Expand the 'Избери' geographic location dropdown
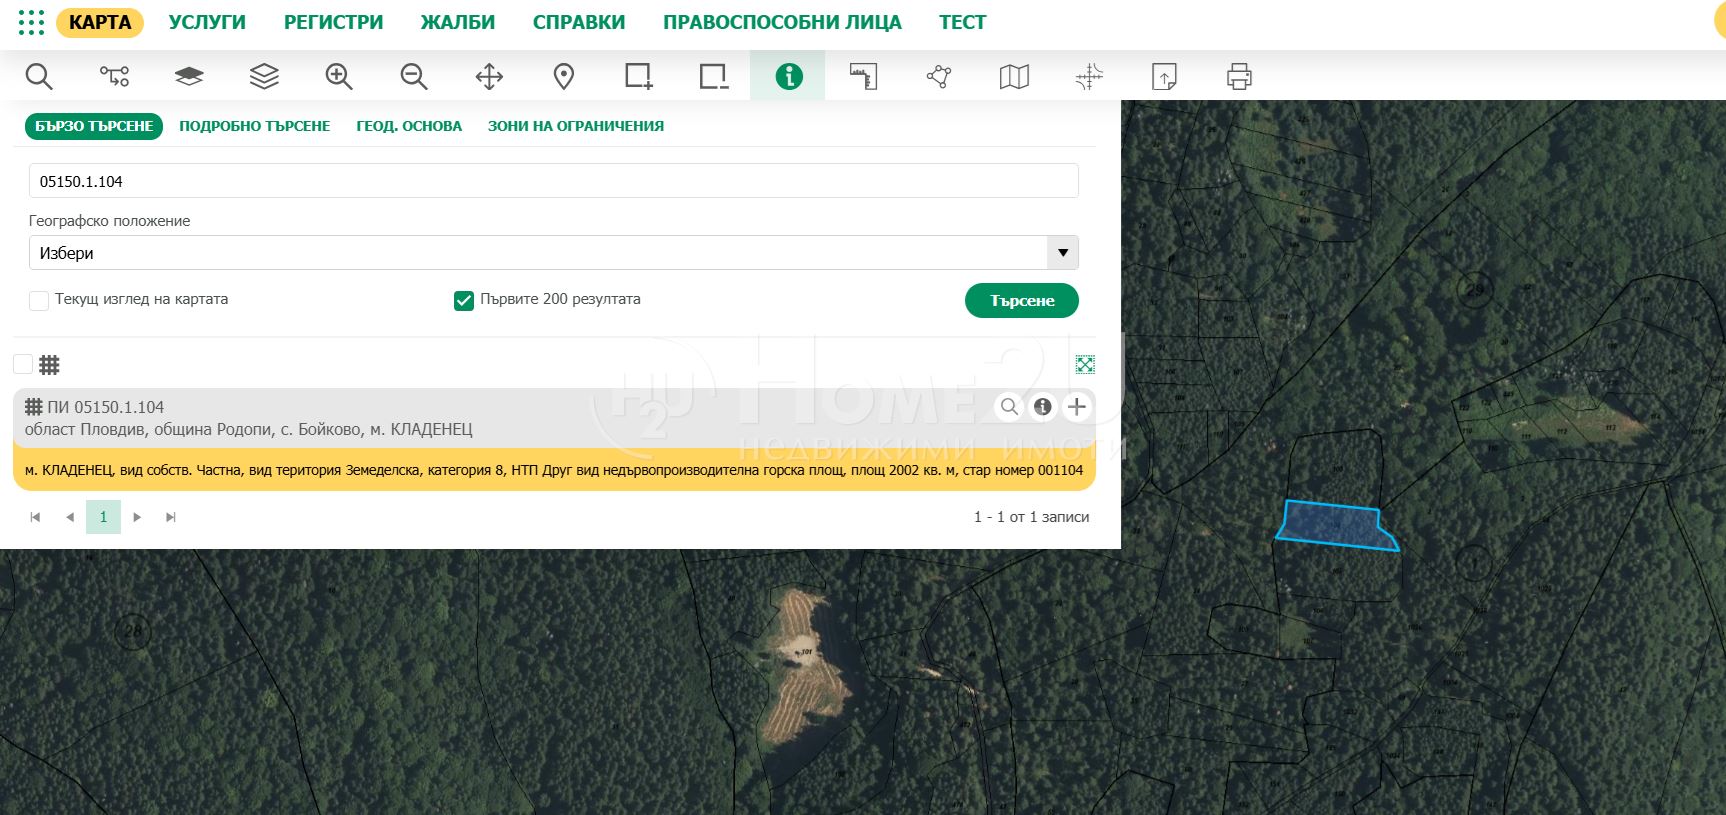 point(1062,253)
